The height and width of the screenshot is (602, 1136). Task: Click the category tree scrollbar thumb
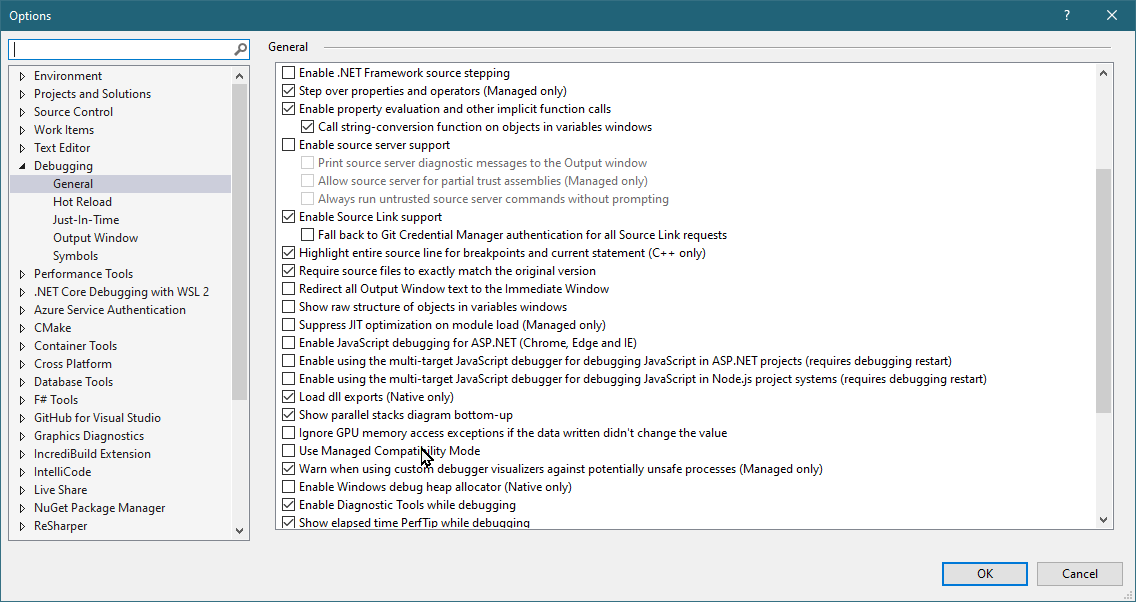[x=240, y=241]
